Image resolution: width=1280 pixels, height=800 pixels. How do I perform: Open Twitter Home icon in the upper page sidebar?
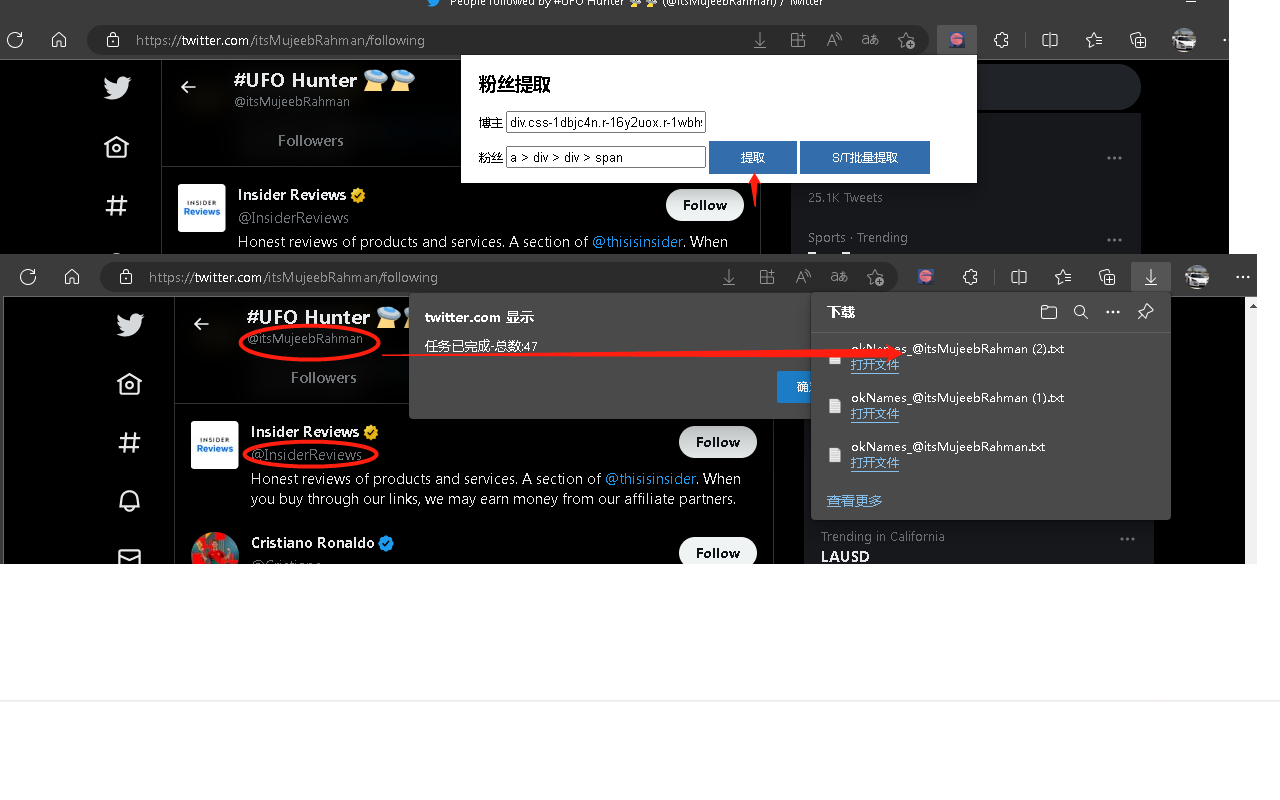(116, 147)
